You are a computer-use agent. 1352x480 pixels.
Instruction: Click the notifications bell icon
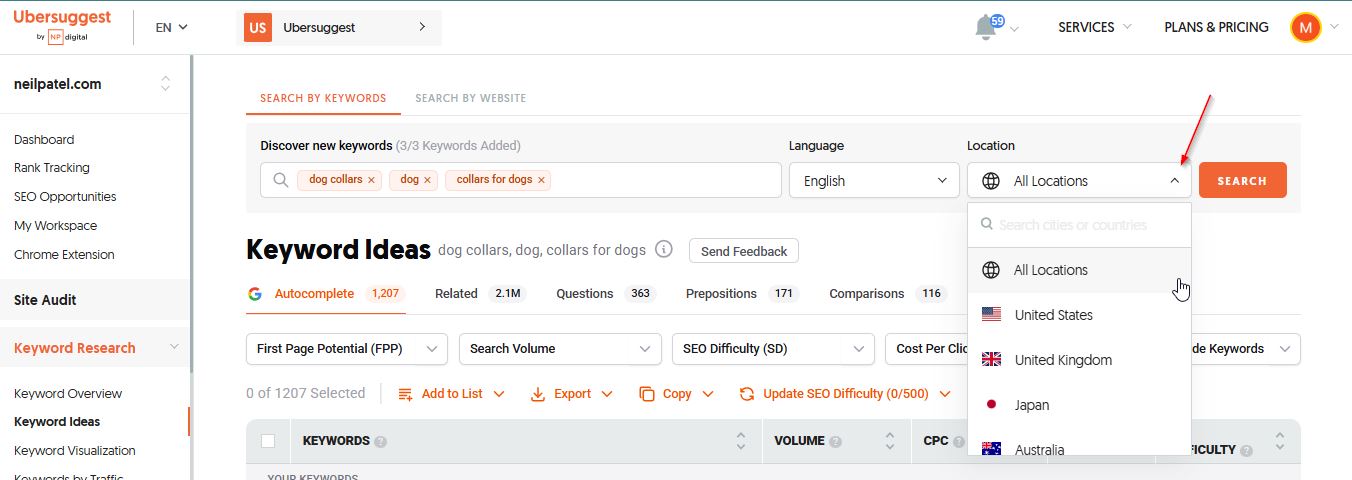click(x=986, y=28)
